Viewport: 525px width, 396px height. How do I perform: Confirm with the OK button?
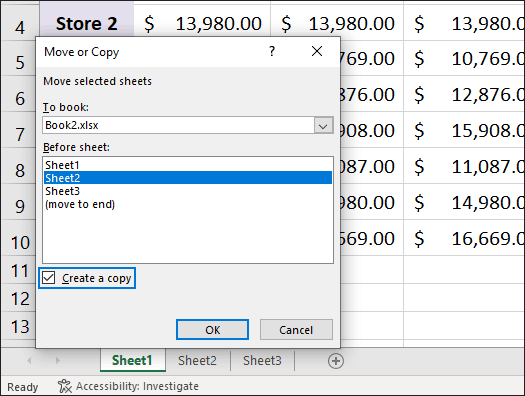212,330
